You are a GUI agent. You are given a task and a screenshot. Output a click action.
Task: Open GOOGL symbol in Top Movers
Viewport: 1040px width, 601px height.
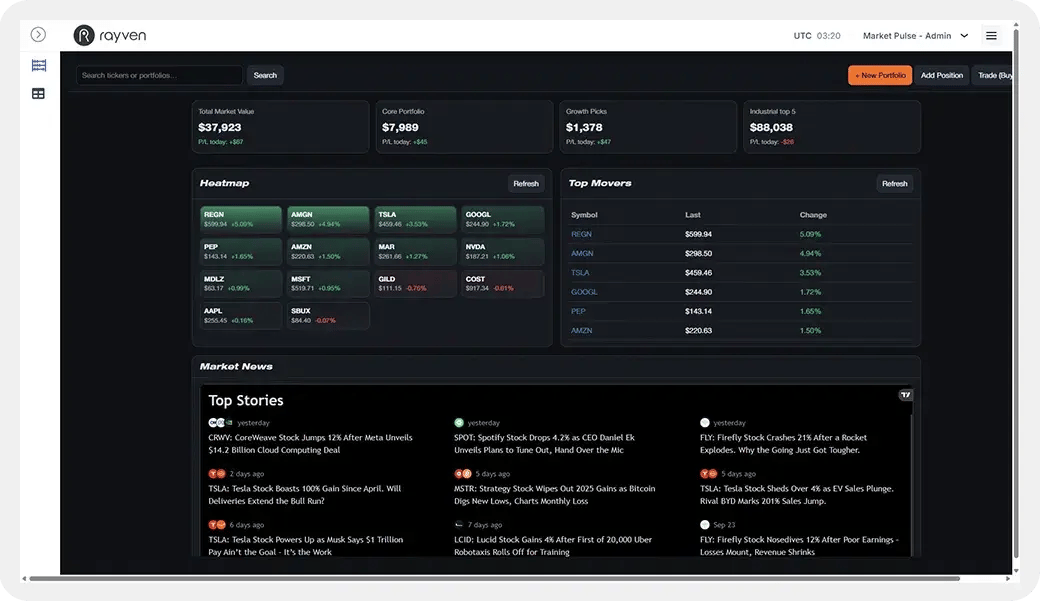[x=584, y=292]
